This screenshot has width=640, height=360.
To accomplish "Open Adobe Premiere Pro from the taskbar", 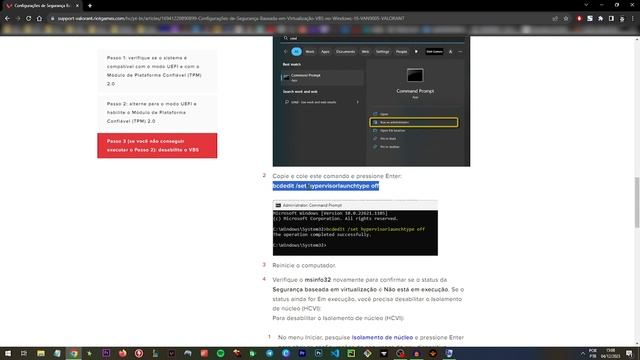I will click(302, 353).
